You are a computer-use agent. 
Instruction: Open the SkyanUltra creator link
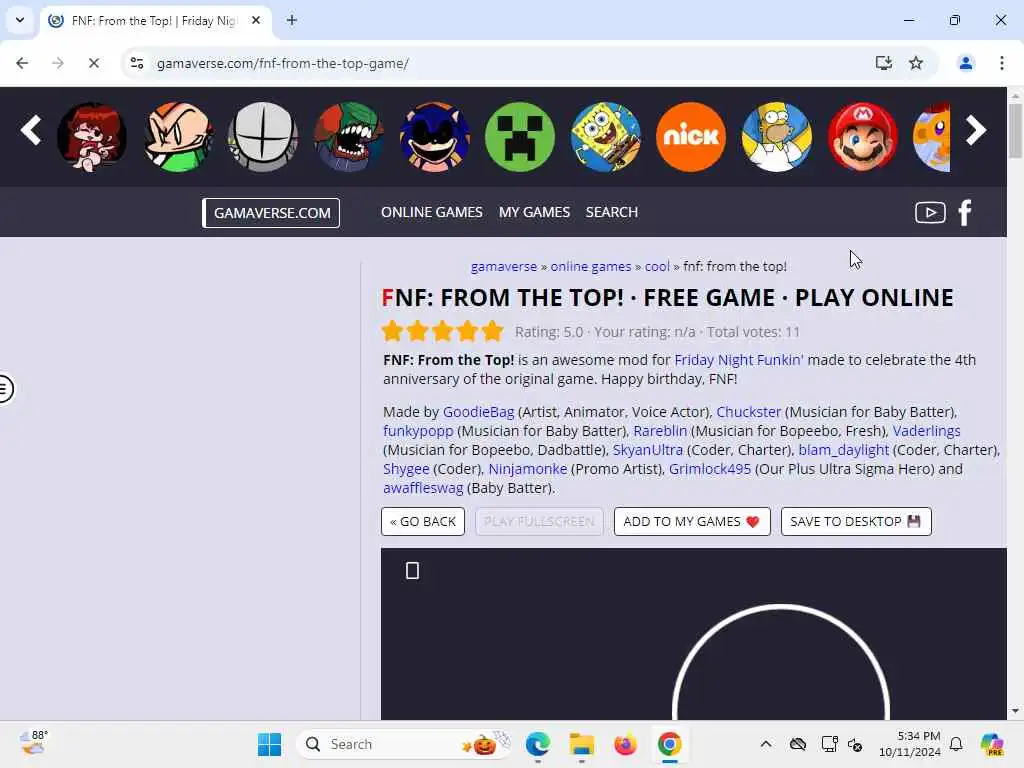(x=648, y=450)
